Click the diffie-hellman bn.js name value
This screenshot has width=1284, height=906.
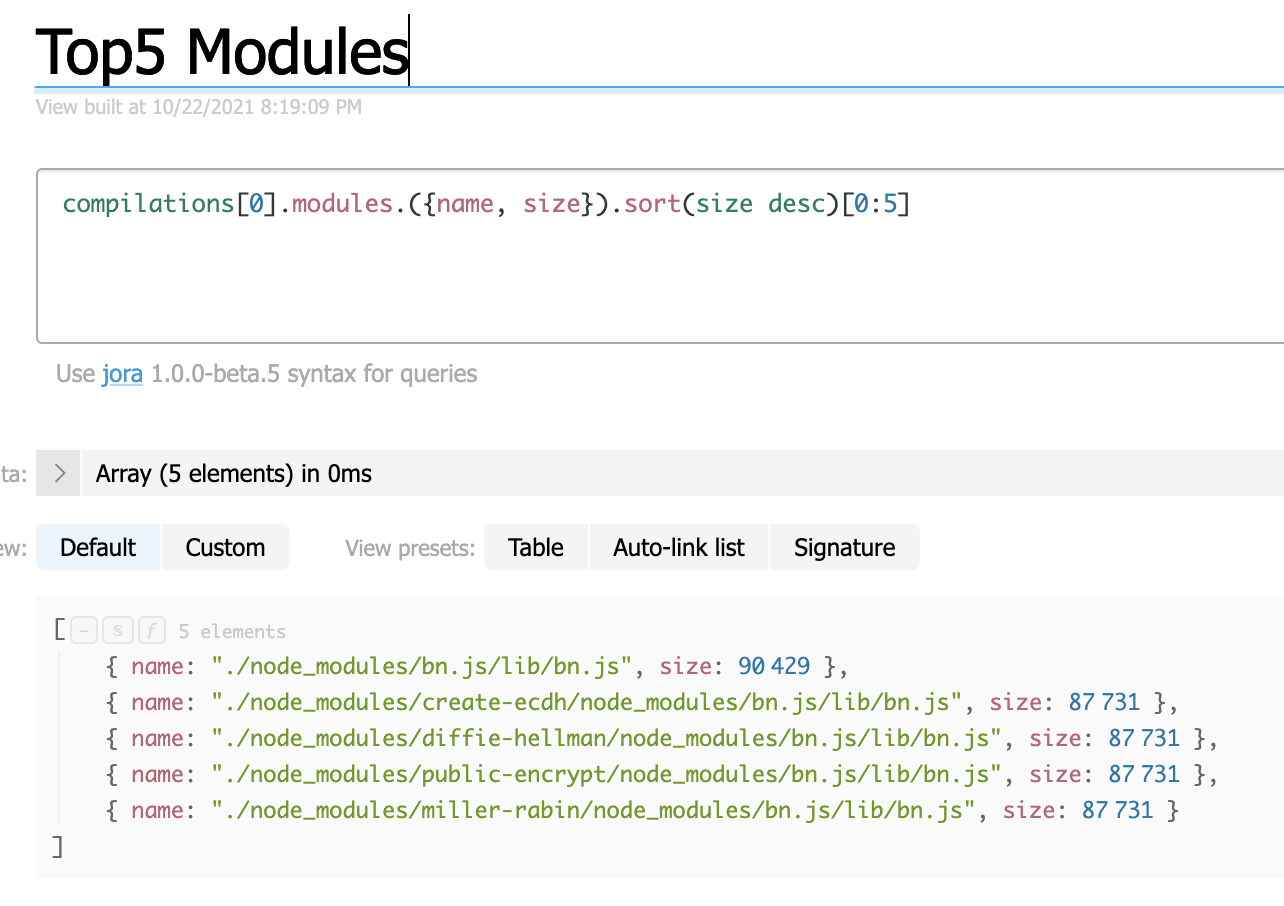click(x=607, y=738)
